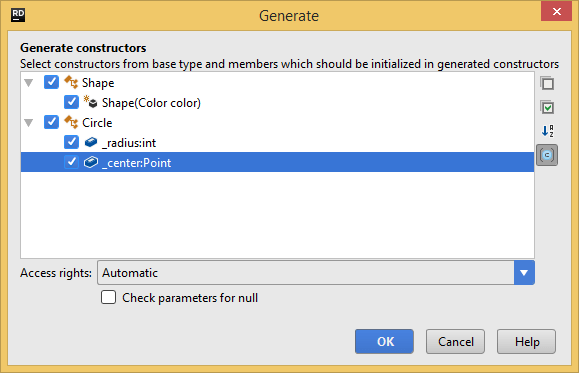Open the Access rights dropdown arrow

524,273
